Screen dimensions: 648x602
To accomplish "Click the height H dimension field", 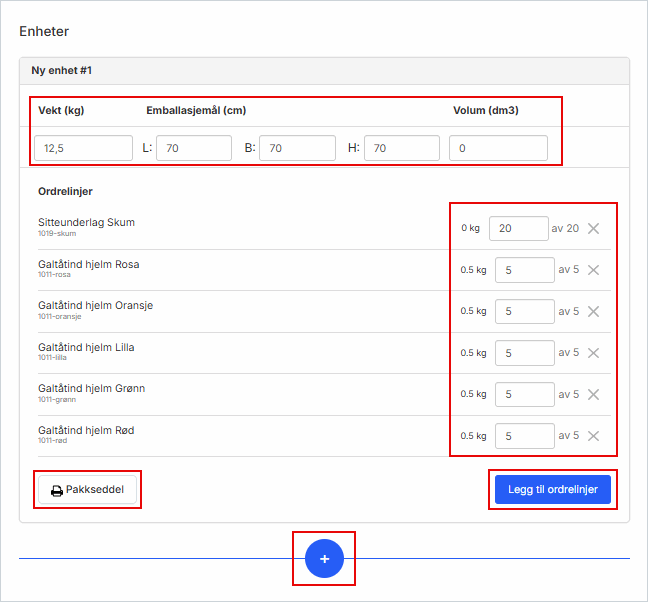I will (401, 148).
